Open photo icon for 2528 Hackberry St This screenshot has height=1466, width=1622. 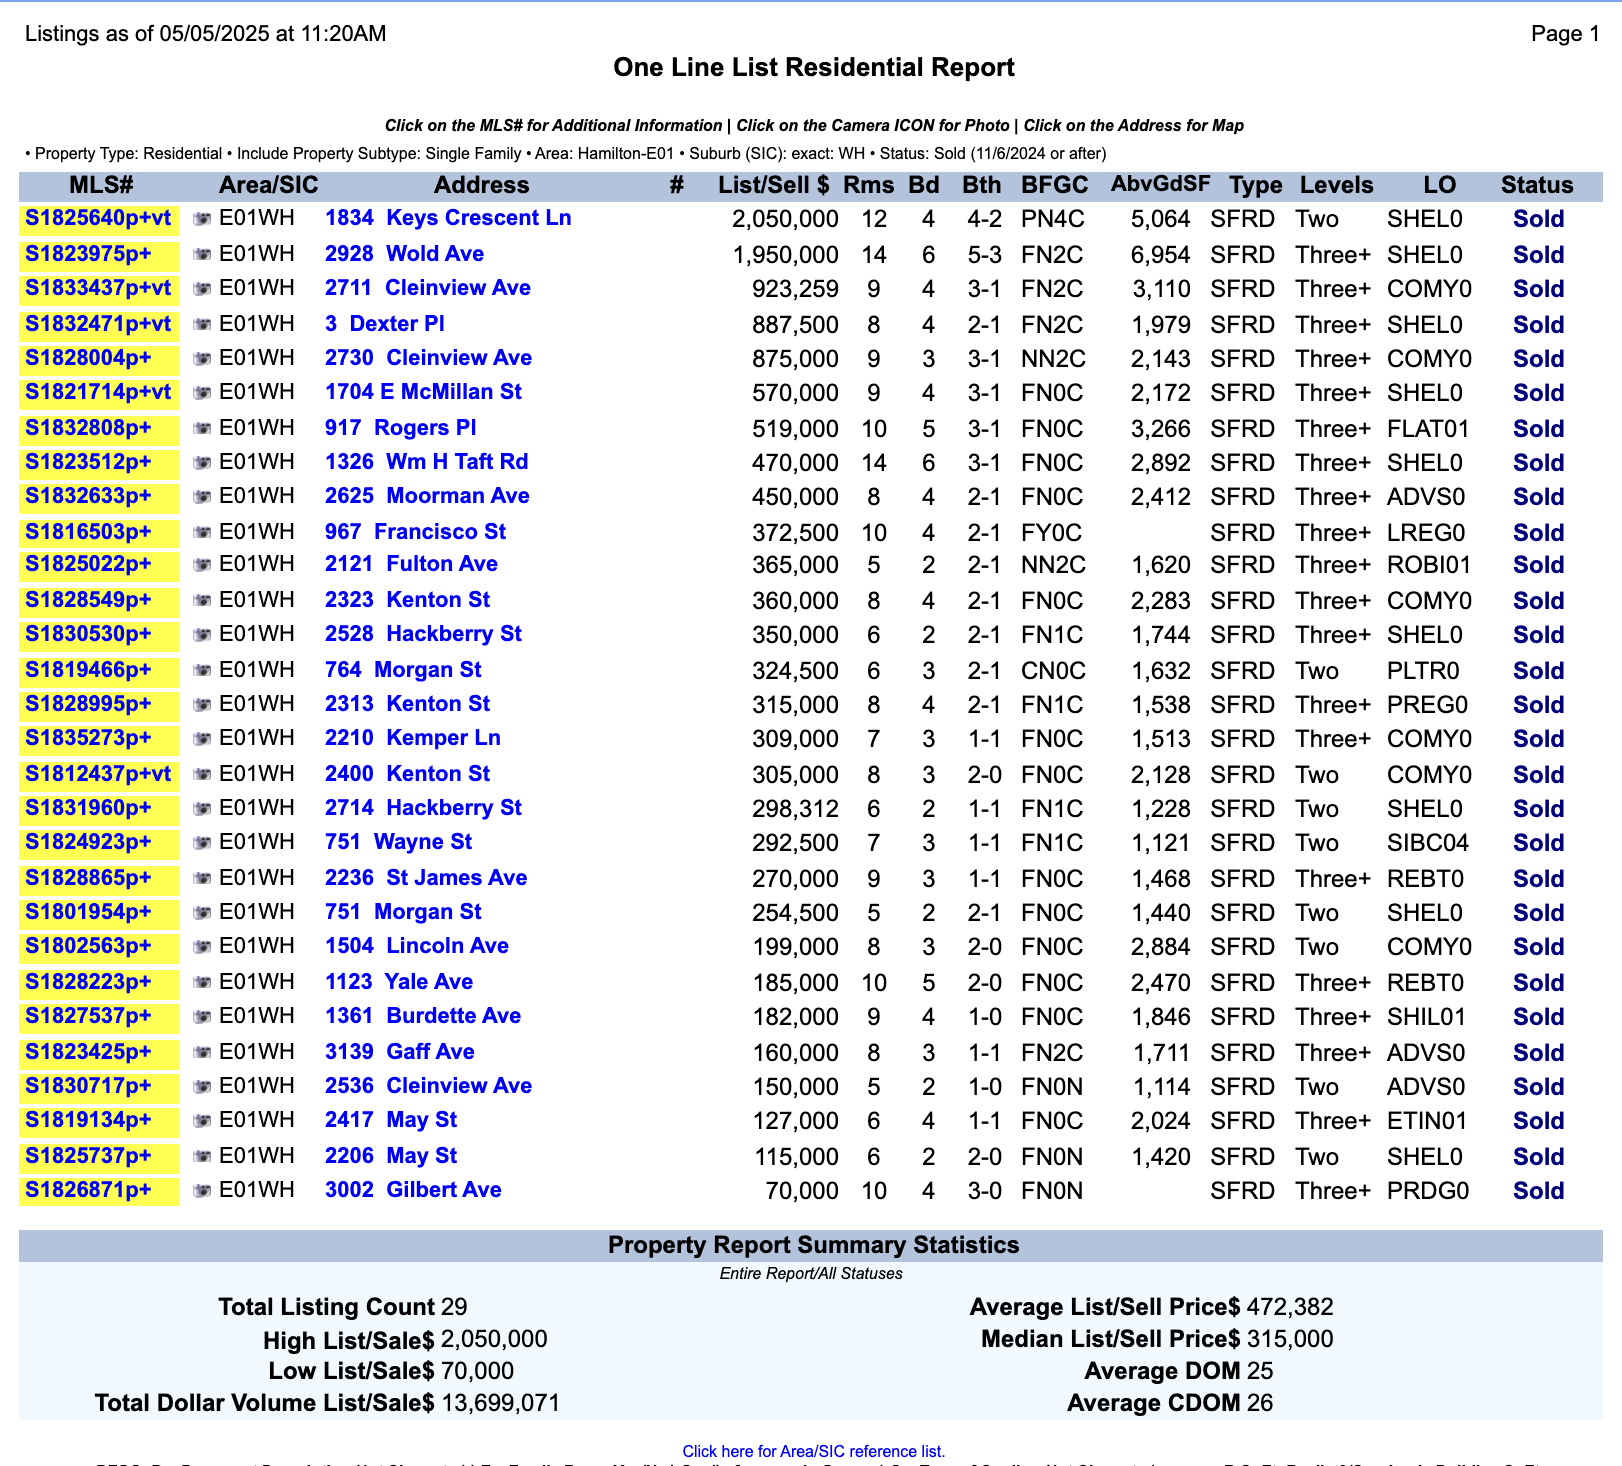tap(202, 635)
